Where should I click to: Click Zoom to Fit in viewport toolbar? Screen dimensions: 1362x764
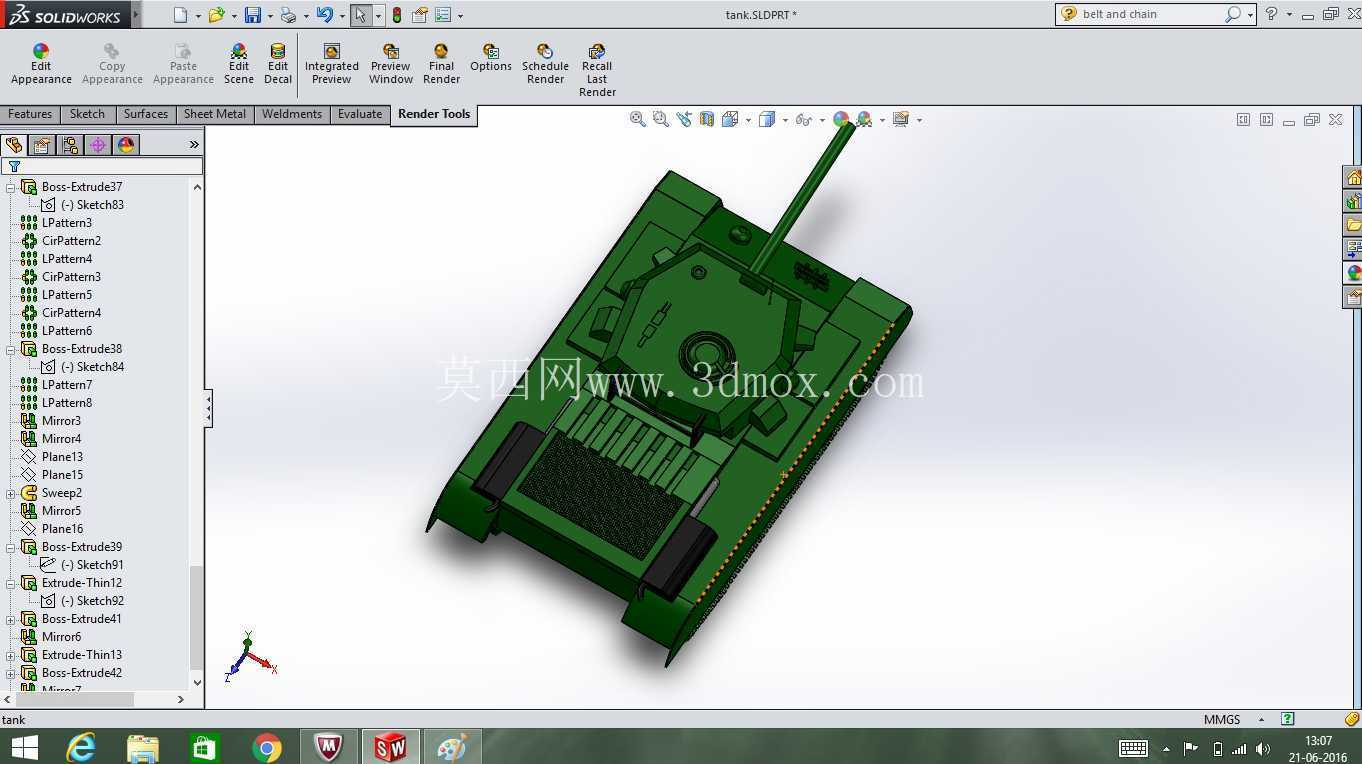point(637,119)
